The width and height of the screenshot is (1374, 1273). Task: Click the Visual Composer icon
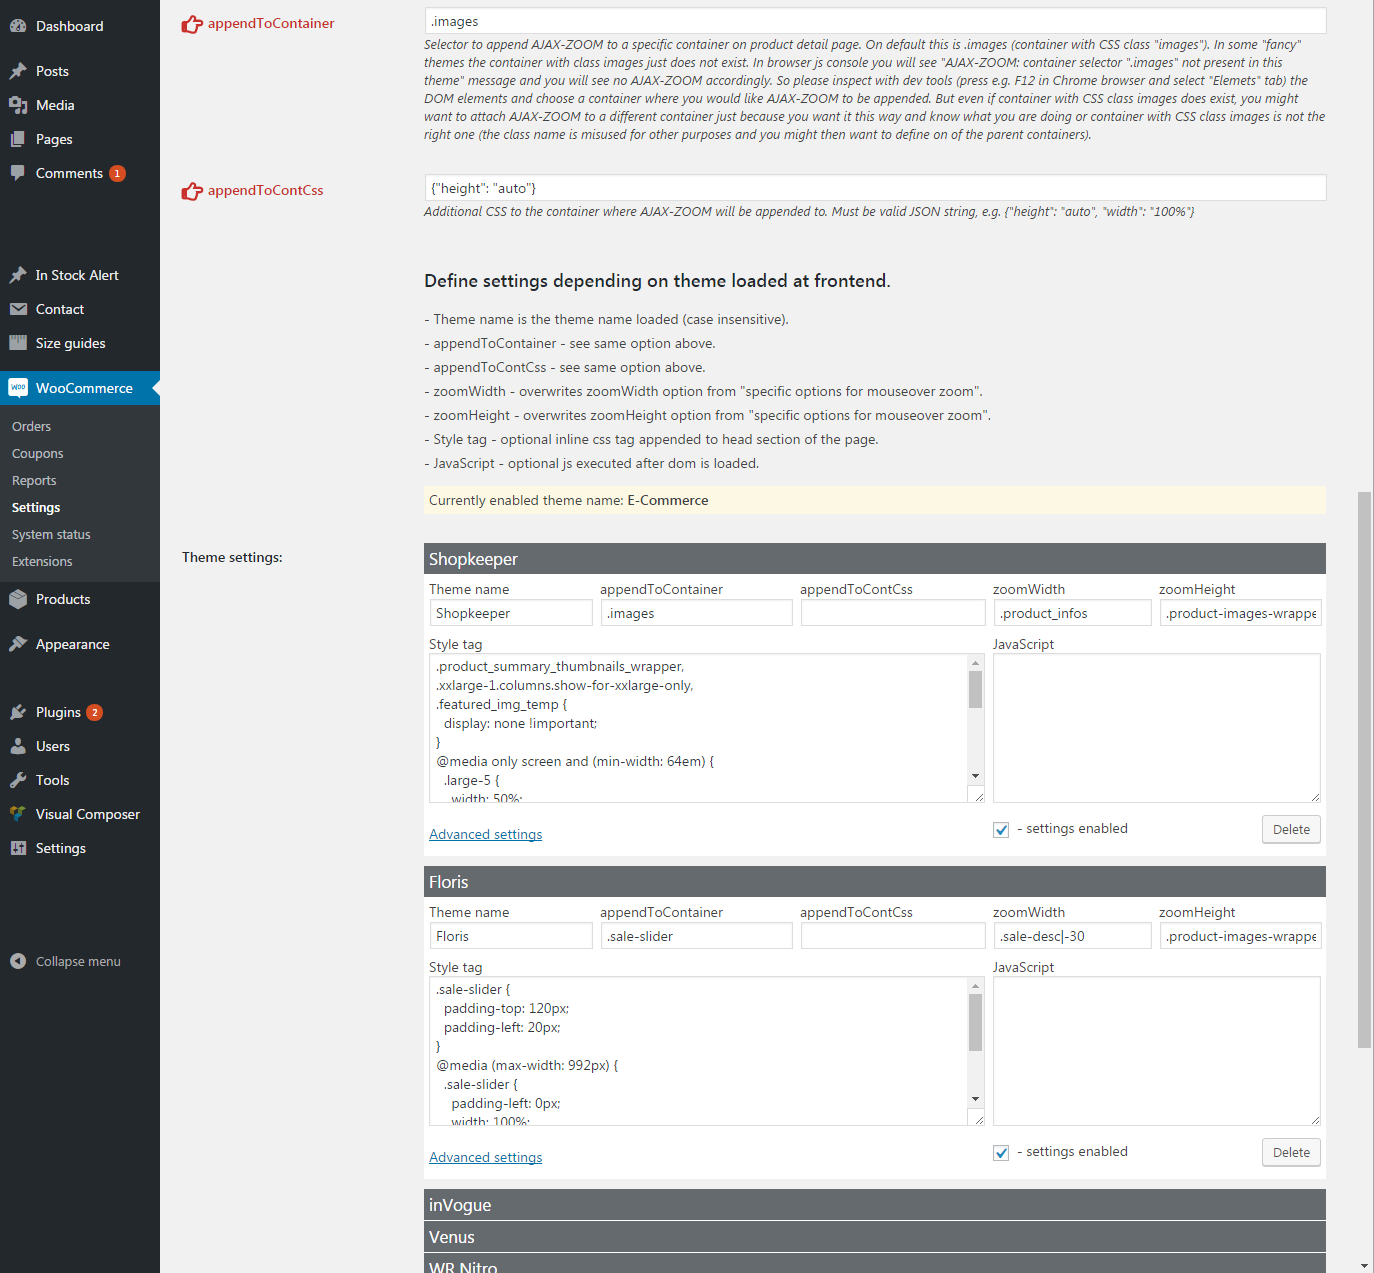point(18,814)
